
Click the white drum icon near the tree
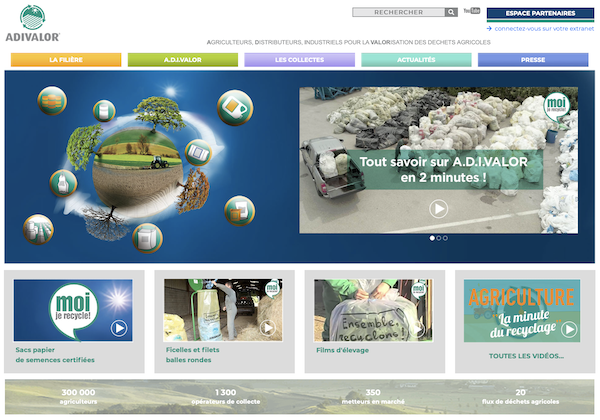tap(104, 111)
